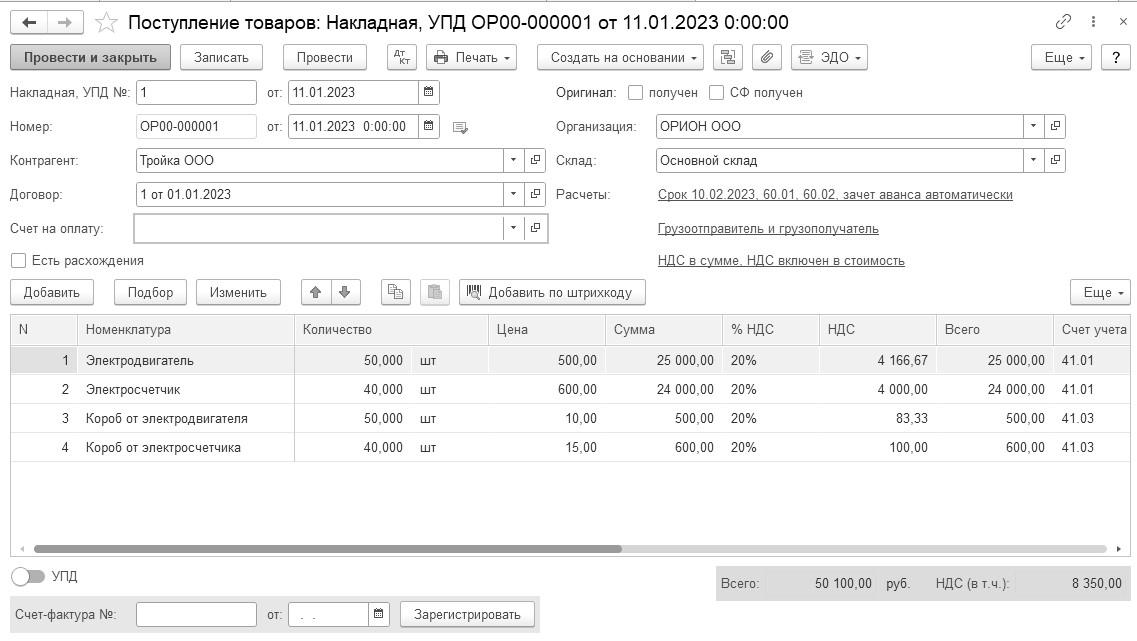The height and width of the screenshot is (641, 1137).
Task: Click the comment icon next to document date
Action: [x=460, y=128]
